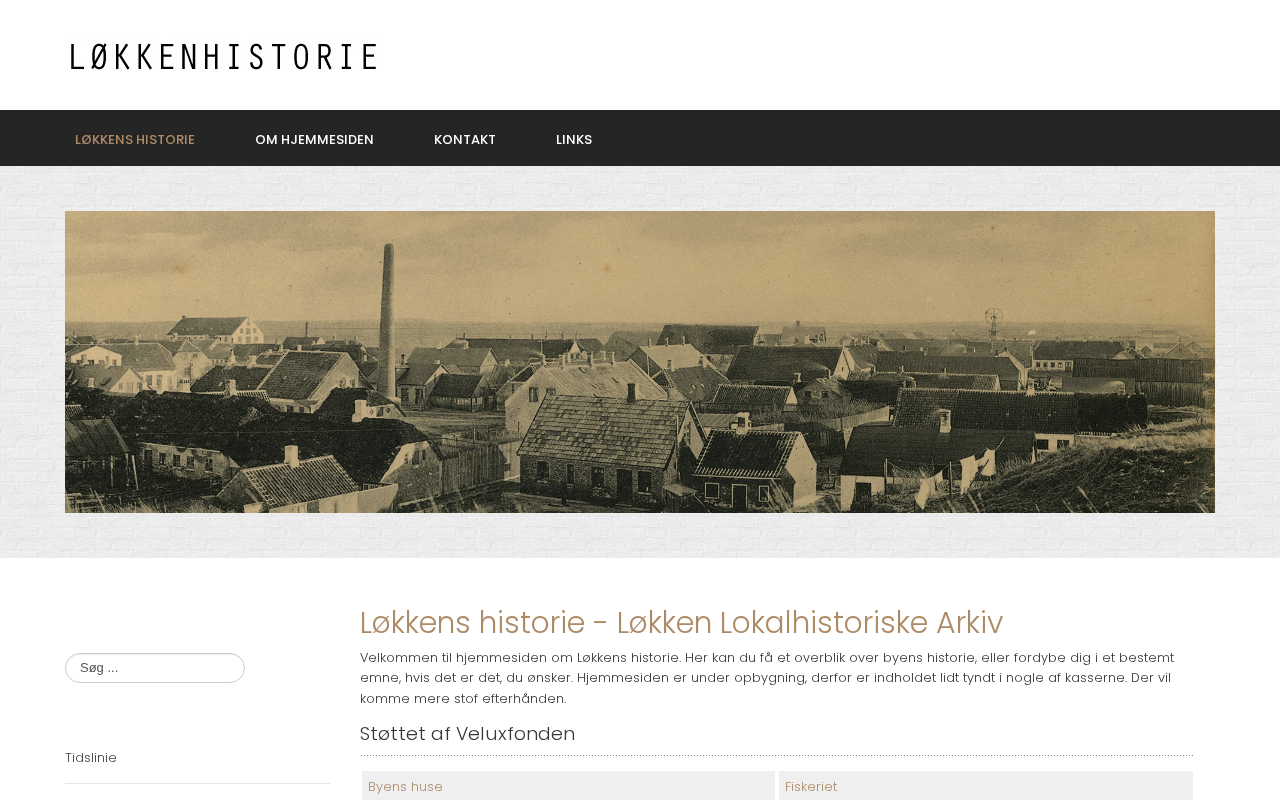Open the KONTAKT page
The width and height of the screenshot is (1280, 800).
(x=465, y=139)
